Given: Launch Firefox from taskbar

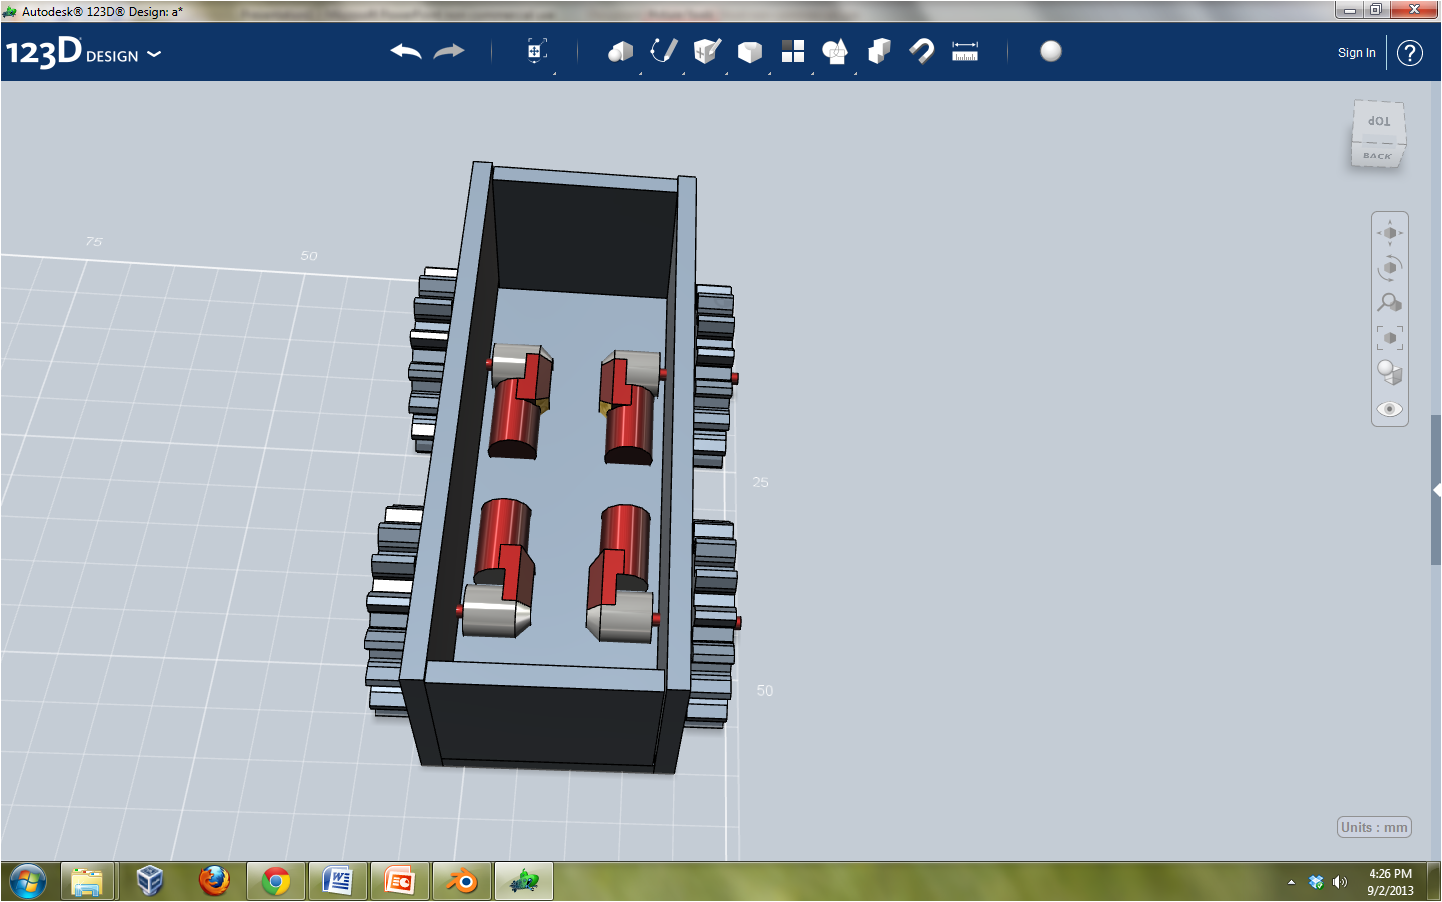Looking at the screenshot, I should [213, 882].
